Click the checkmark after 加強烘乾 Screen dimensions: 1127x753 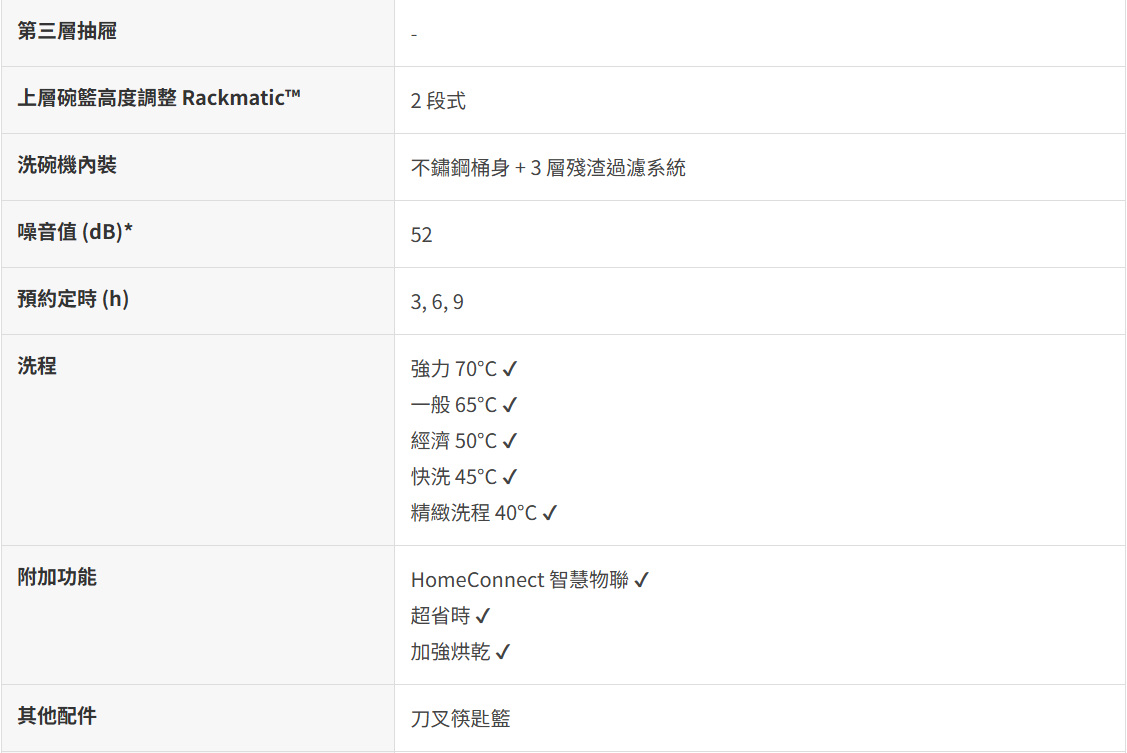click(x=503, y=652)
